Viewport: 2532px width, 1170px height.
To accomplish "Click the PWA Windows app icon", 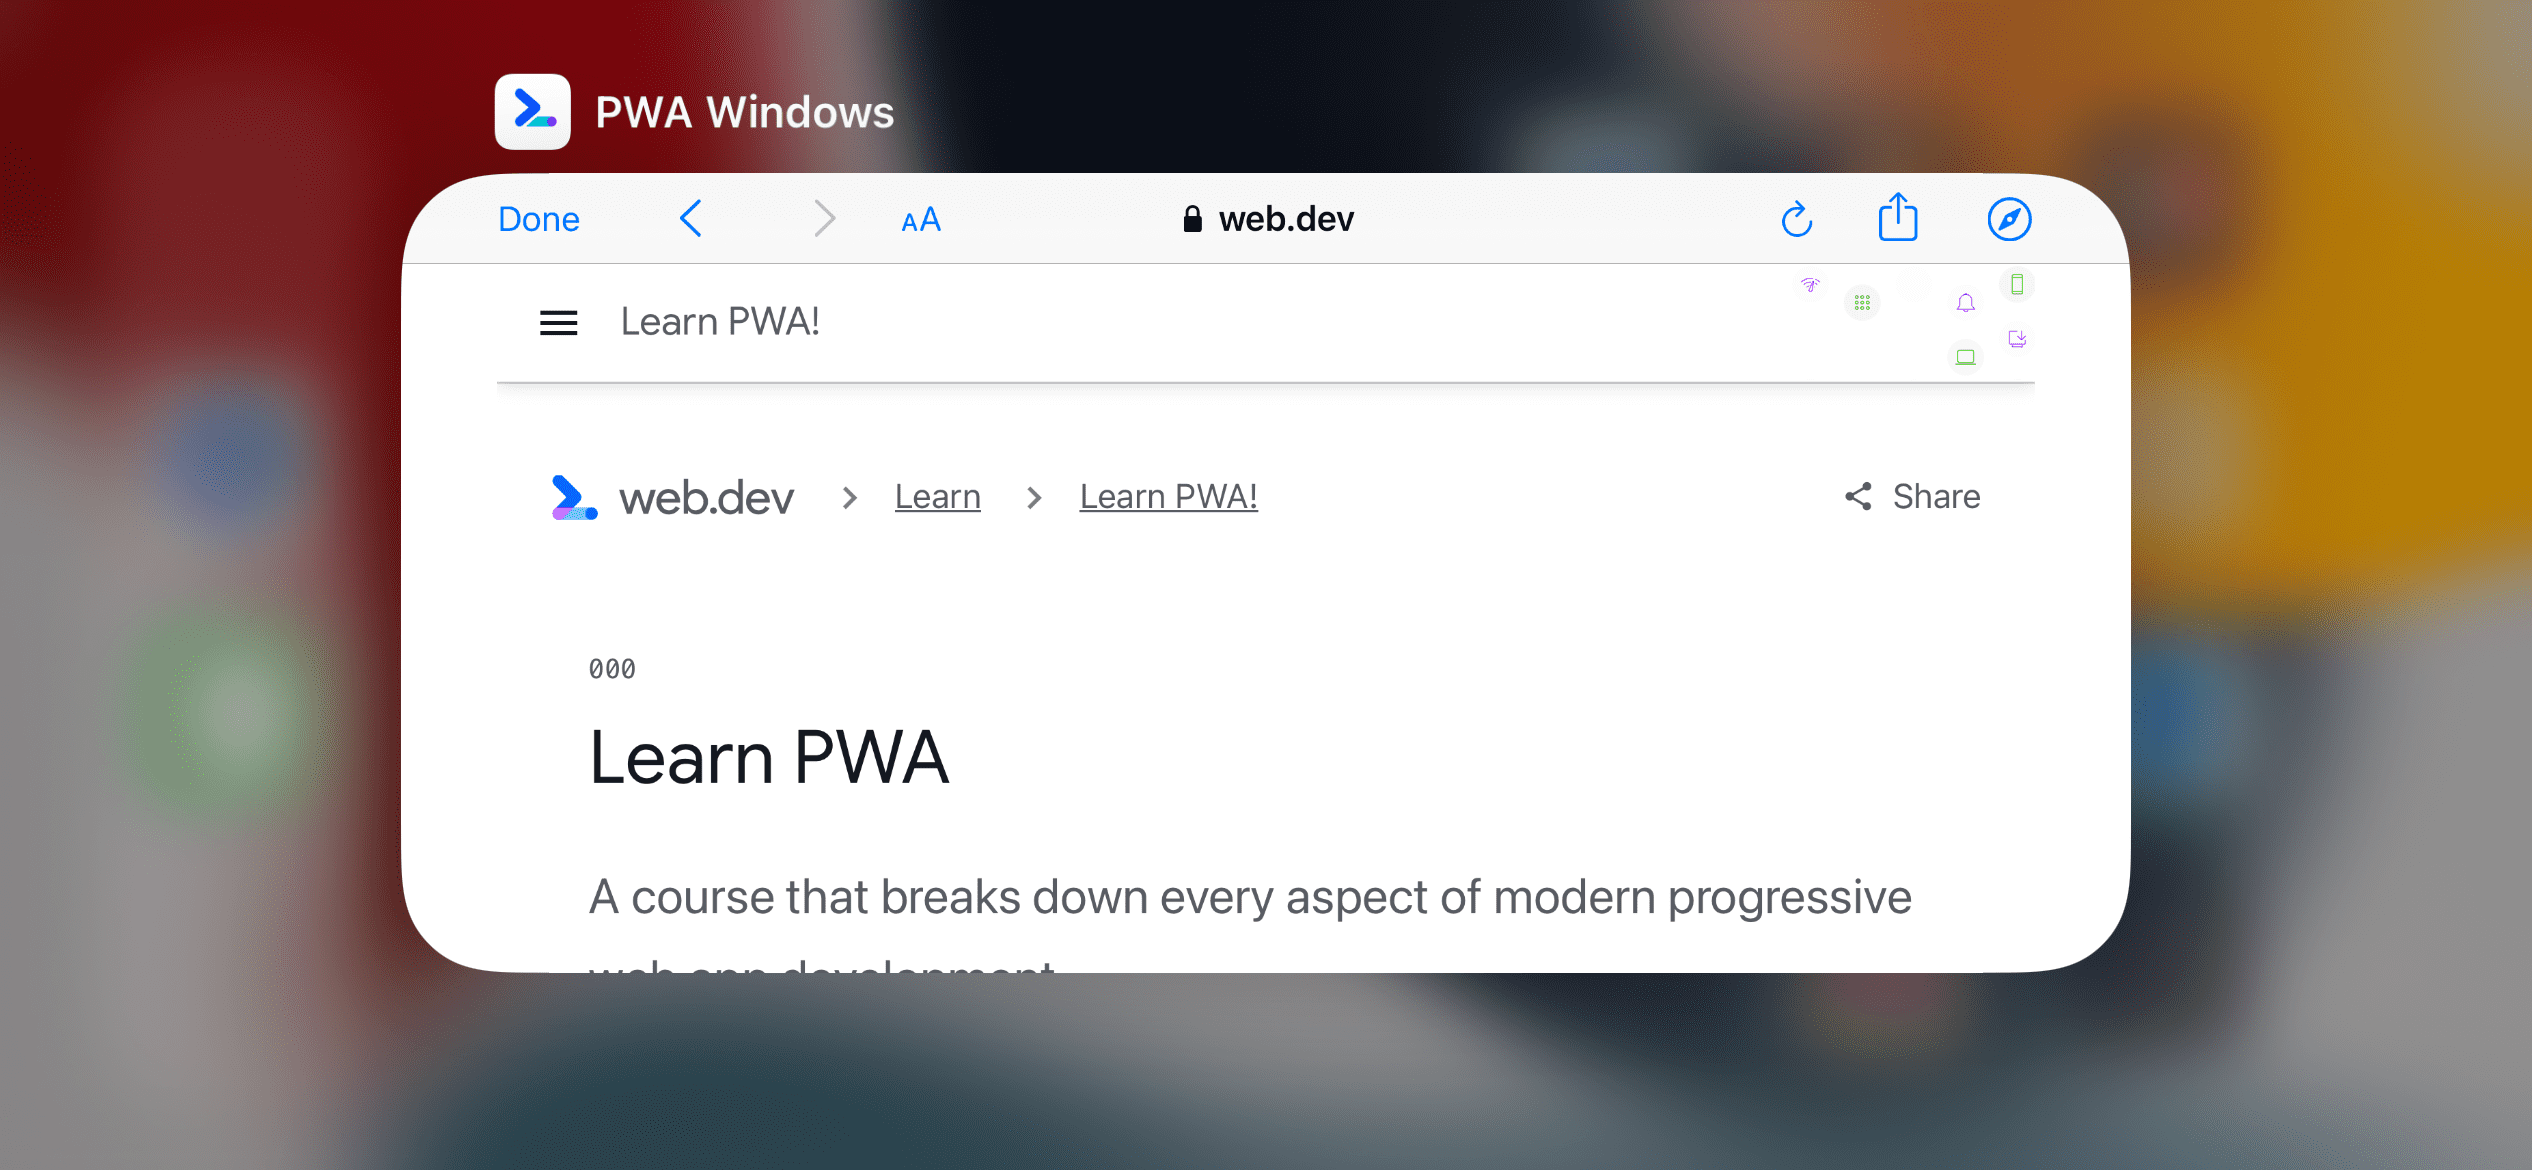I will pyautogui.click(x=533, y=111).
